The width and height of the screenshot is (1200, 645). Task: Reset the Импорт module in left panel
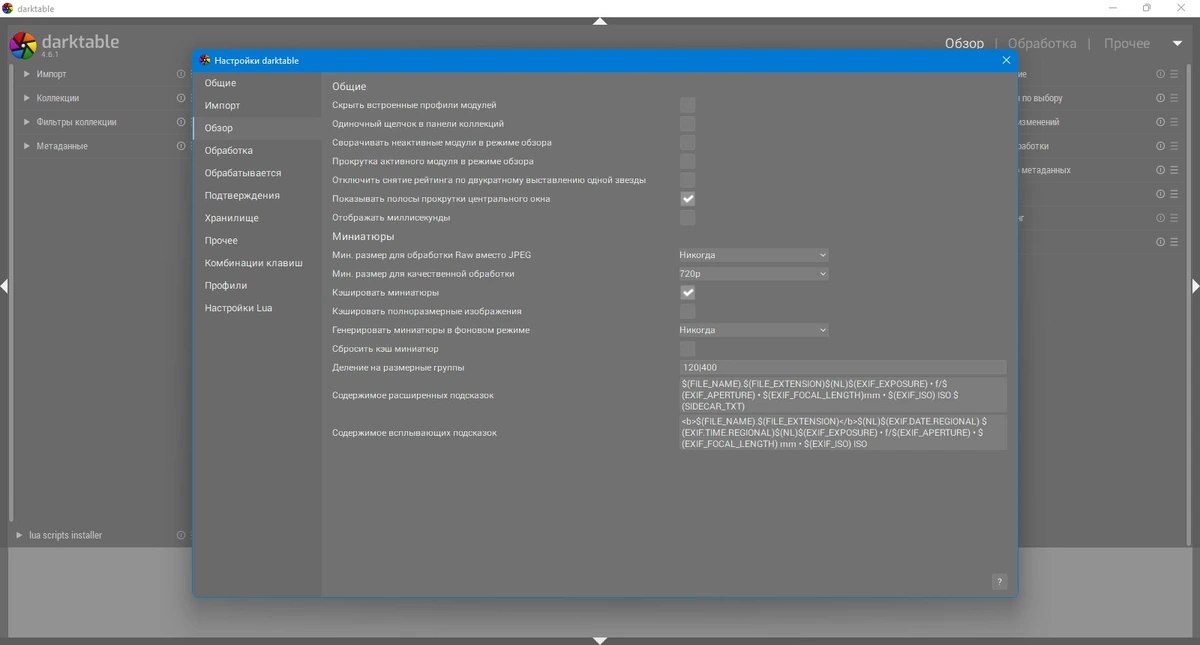tap(181, 74)
